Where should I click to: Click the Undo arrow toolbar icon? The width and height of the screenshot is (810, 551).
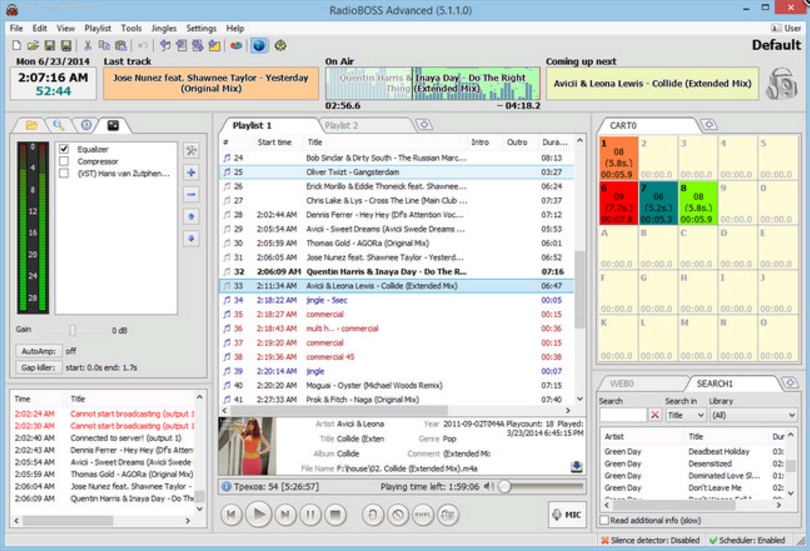tap(143, 45)
